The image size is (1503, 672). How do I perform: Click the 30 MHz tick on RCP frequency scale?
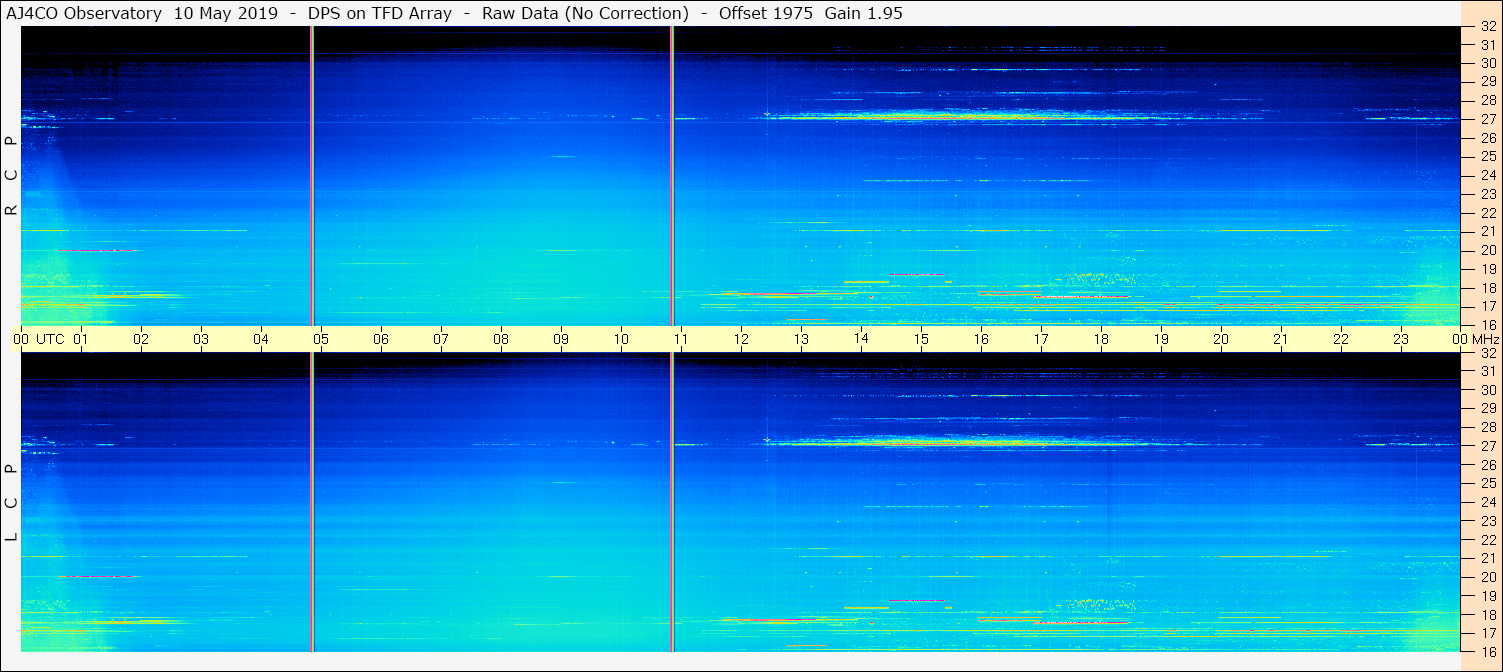pos(1488,63)
